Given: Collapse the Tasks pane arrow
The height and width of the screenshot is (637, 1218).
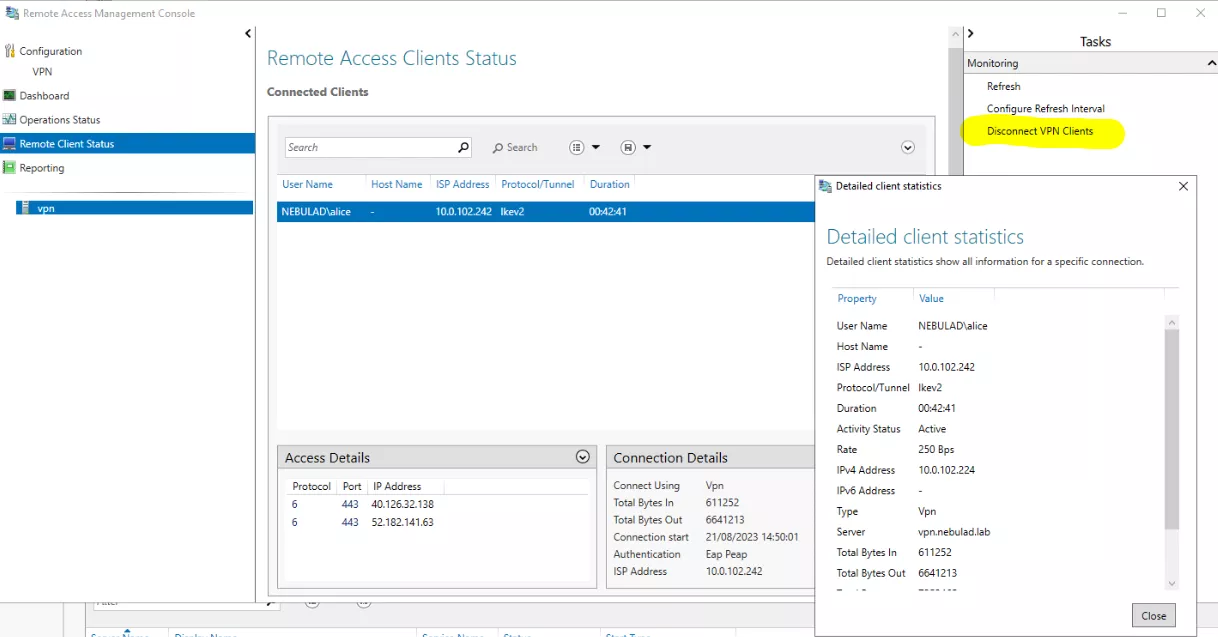Looking at the screenshot, I should [x=970, y=34].
